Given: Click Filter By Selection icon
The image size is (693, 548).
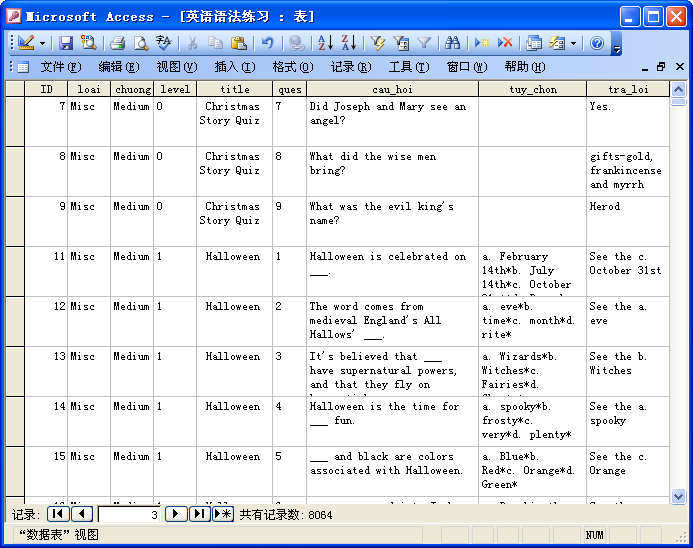Looking at the screenshot, I should coord(378,43).
